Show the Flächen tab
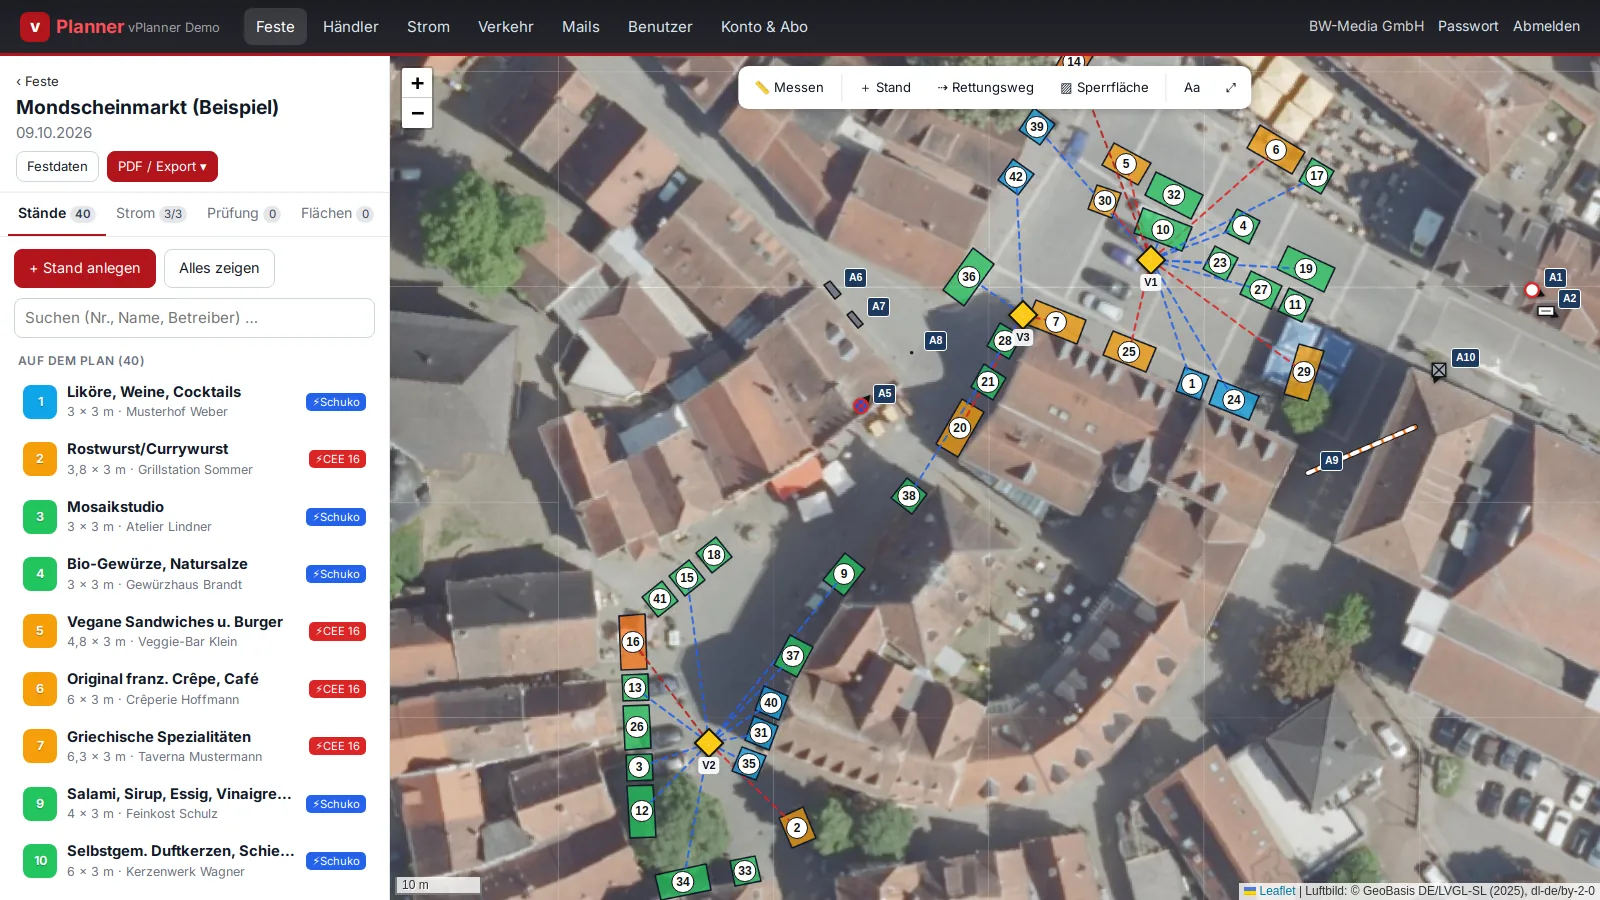 [337, 214]
